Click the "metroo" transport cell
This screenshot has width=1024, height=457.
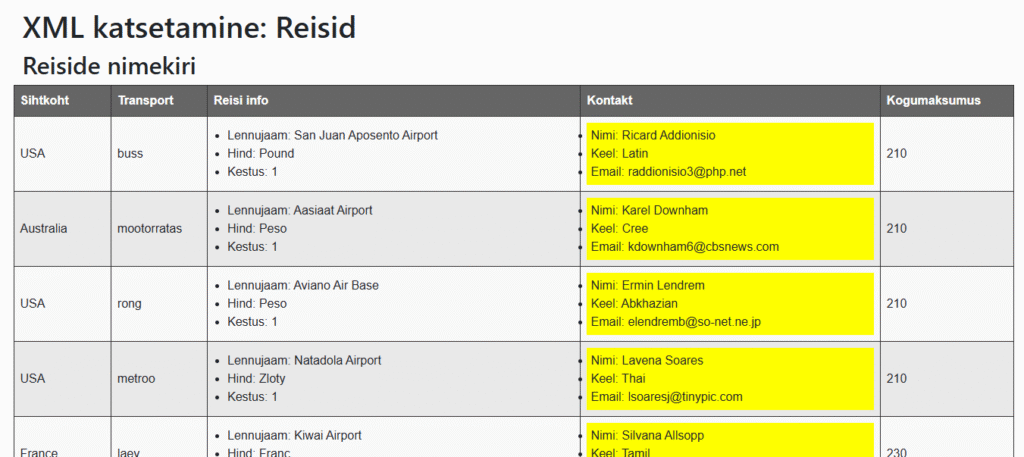click(x=136, y=378)
